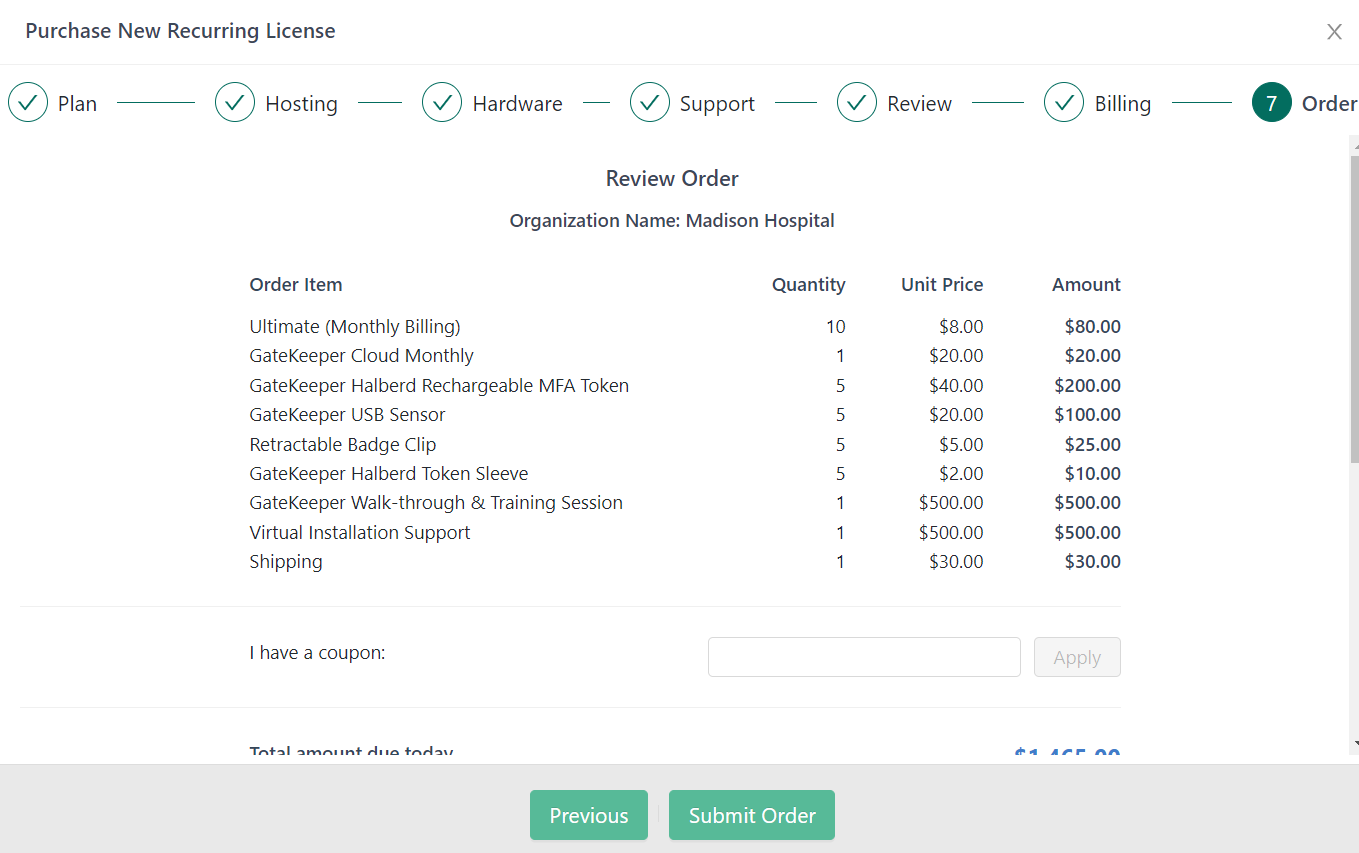
Task: Click the scrollbar down arrow
Action: [x=1354, y=744]
